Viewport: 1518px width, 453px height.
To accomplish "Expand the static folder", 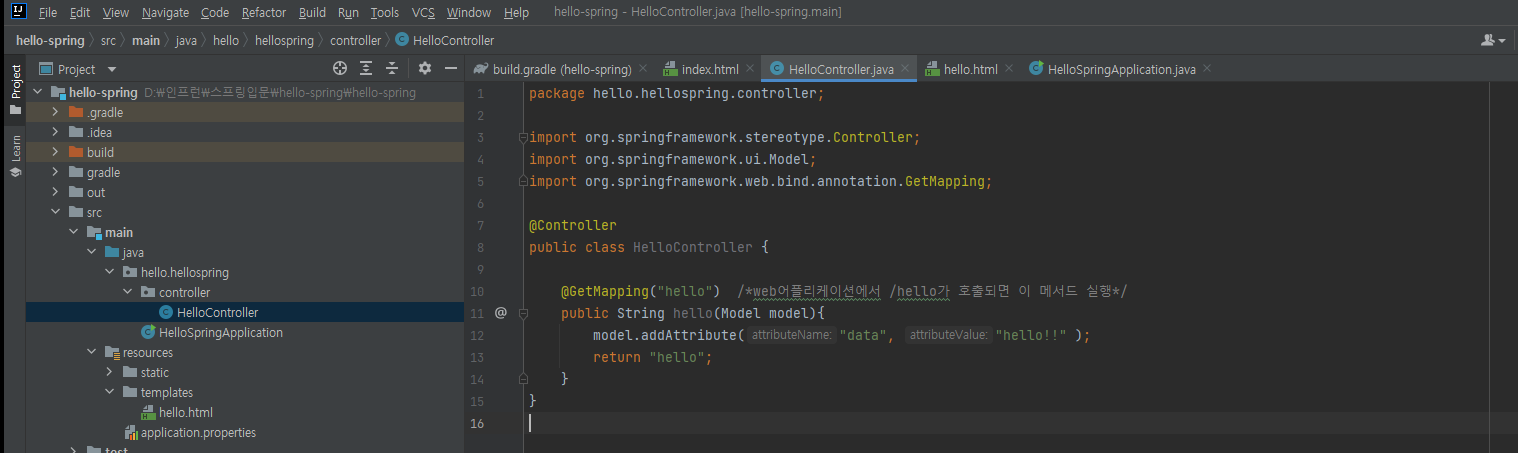I will (110, 372).
